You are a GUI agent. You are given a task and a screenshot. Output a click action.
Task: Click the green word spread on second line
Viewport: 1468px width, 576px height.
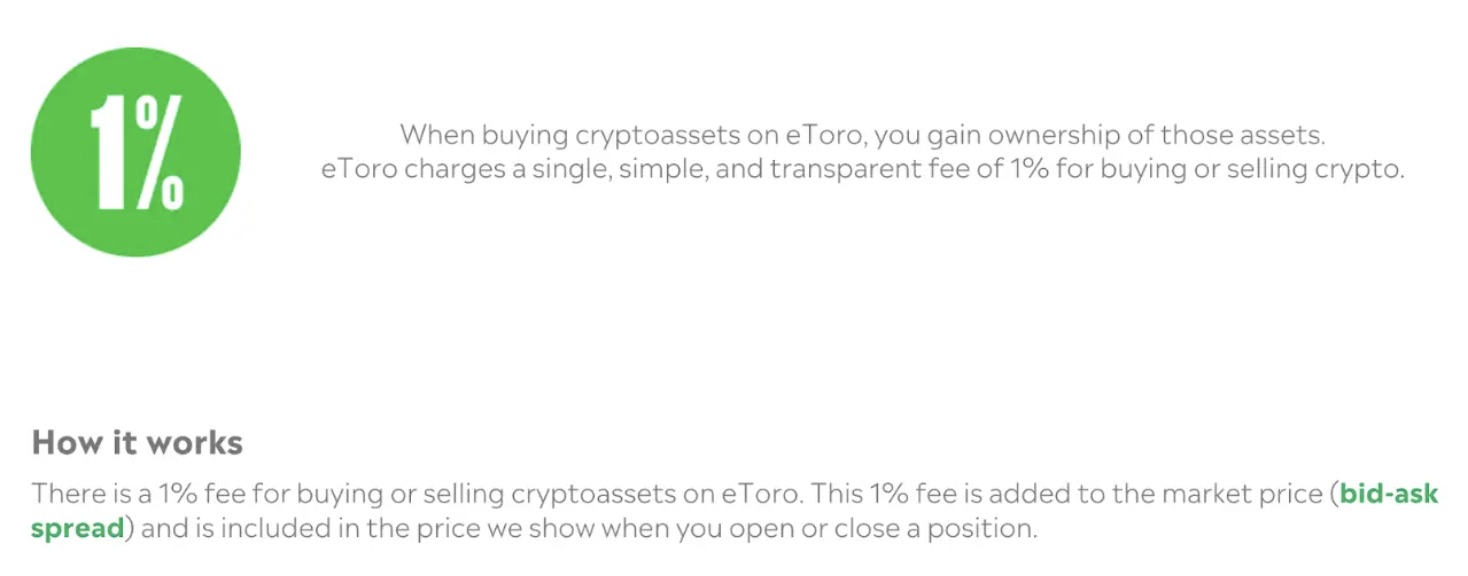[x=78, y=529]
